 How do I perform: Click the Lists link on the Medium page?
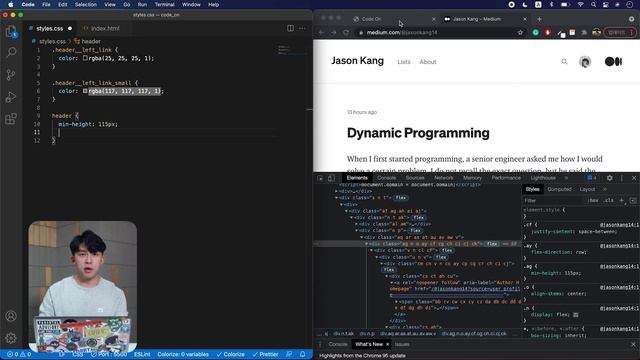point(404,62)
